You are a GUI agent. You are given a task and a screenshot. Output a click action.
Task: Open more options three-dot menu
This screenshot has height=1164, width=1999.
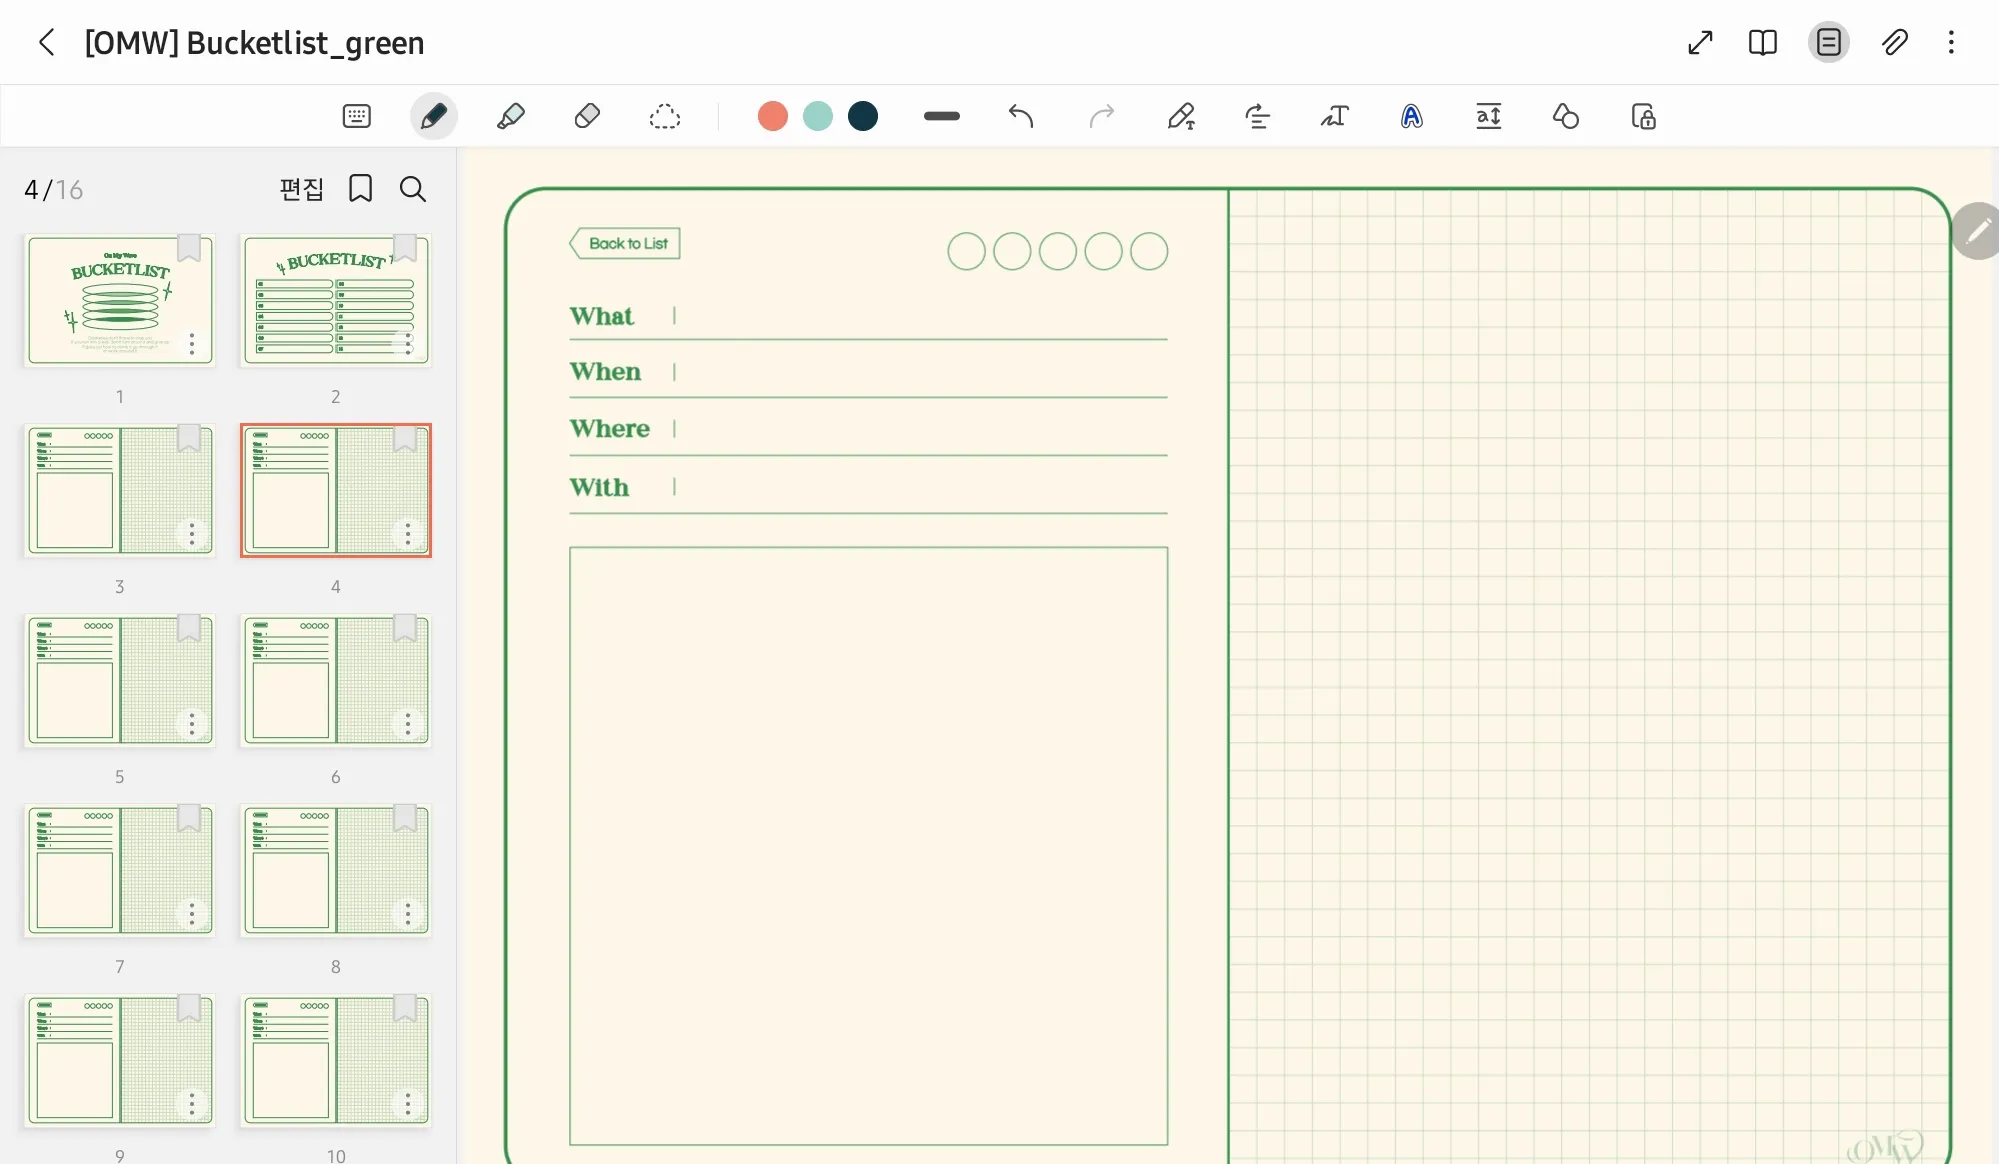pos(1951,42)
